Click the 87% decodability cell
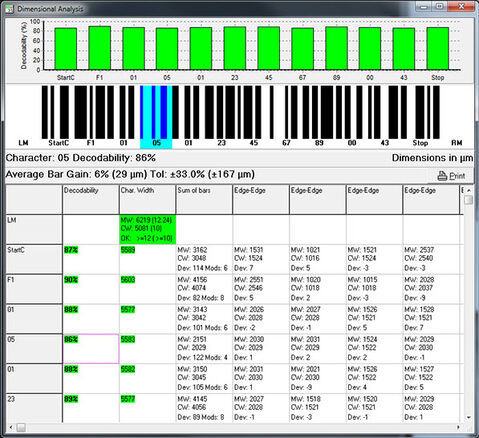Image resolution: width=479 pixels, height=438 pixels. pyautogui.click(x=91, y=259)
